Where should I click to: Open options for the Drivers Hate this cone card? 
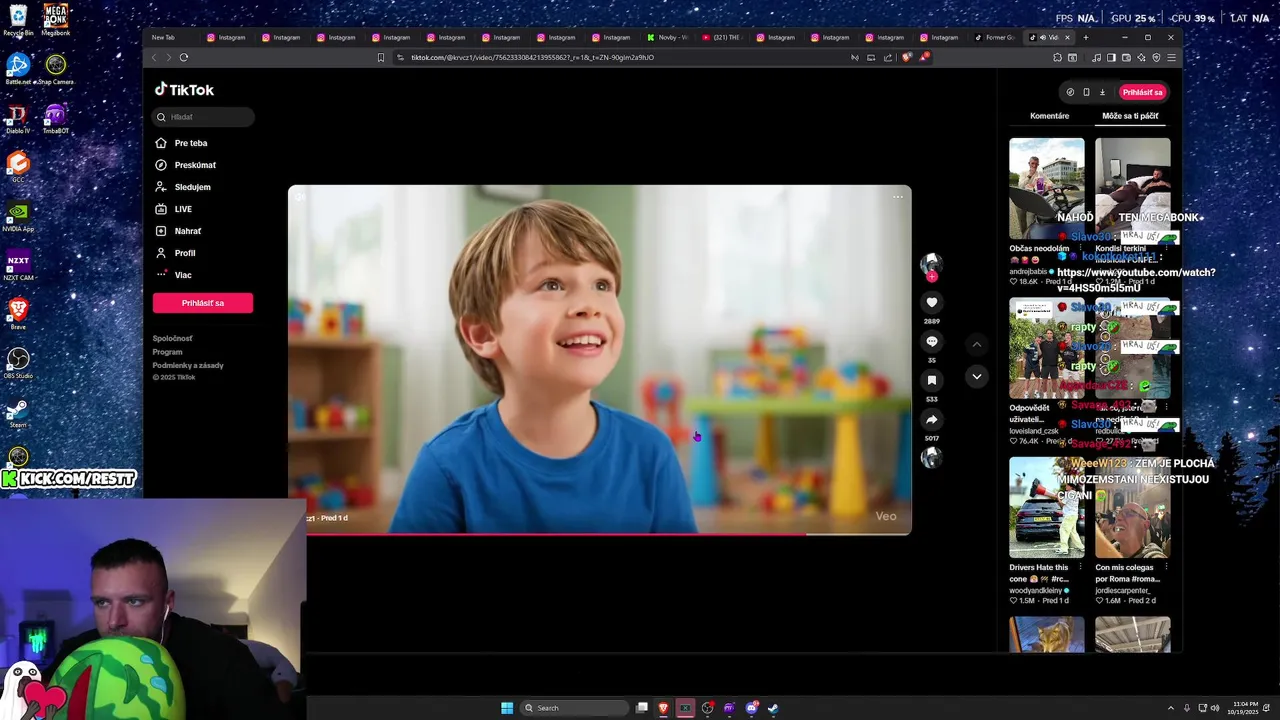(x=1080, y=567)
